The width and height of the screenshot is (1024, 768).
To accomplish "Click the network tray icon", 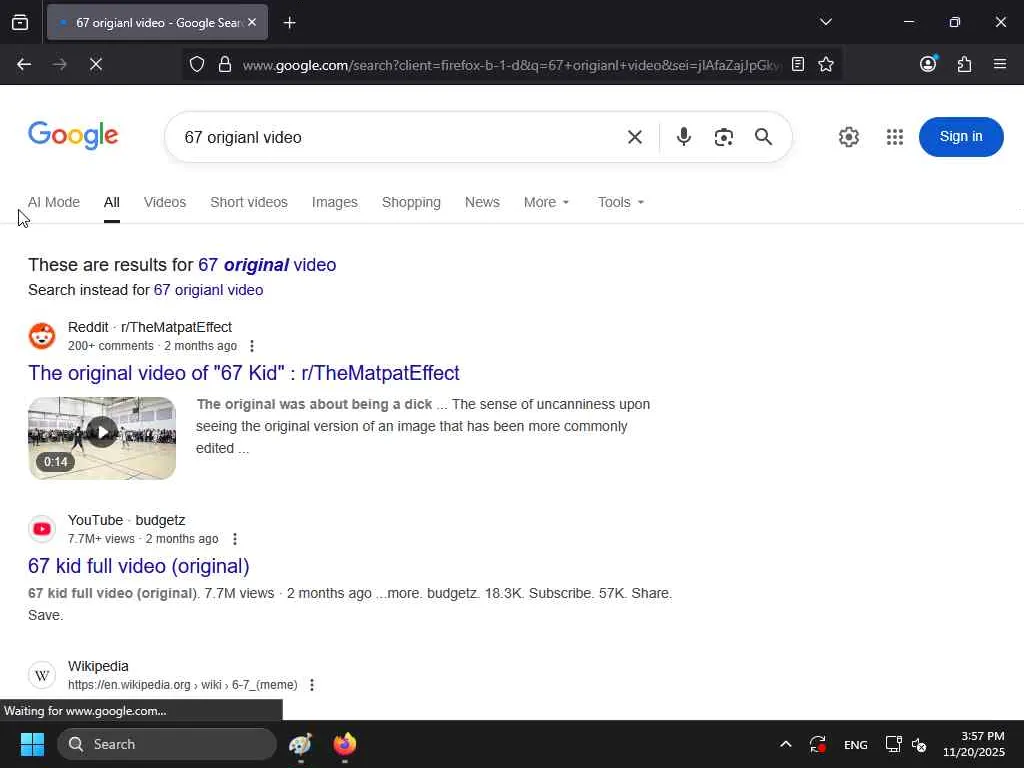I will pyautogui.click(x=893, y=744).
